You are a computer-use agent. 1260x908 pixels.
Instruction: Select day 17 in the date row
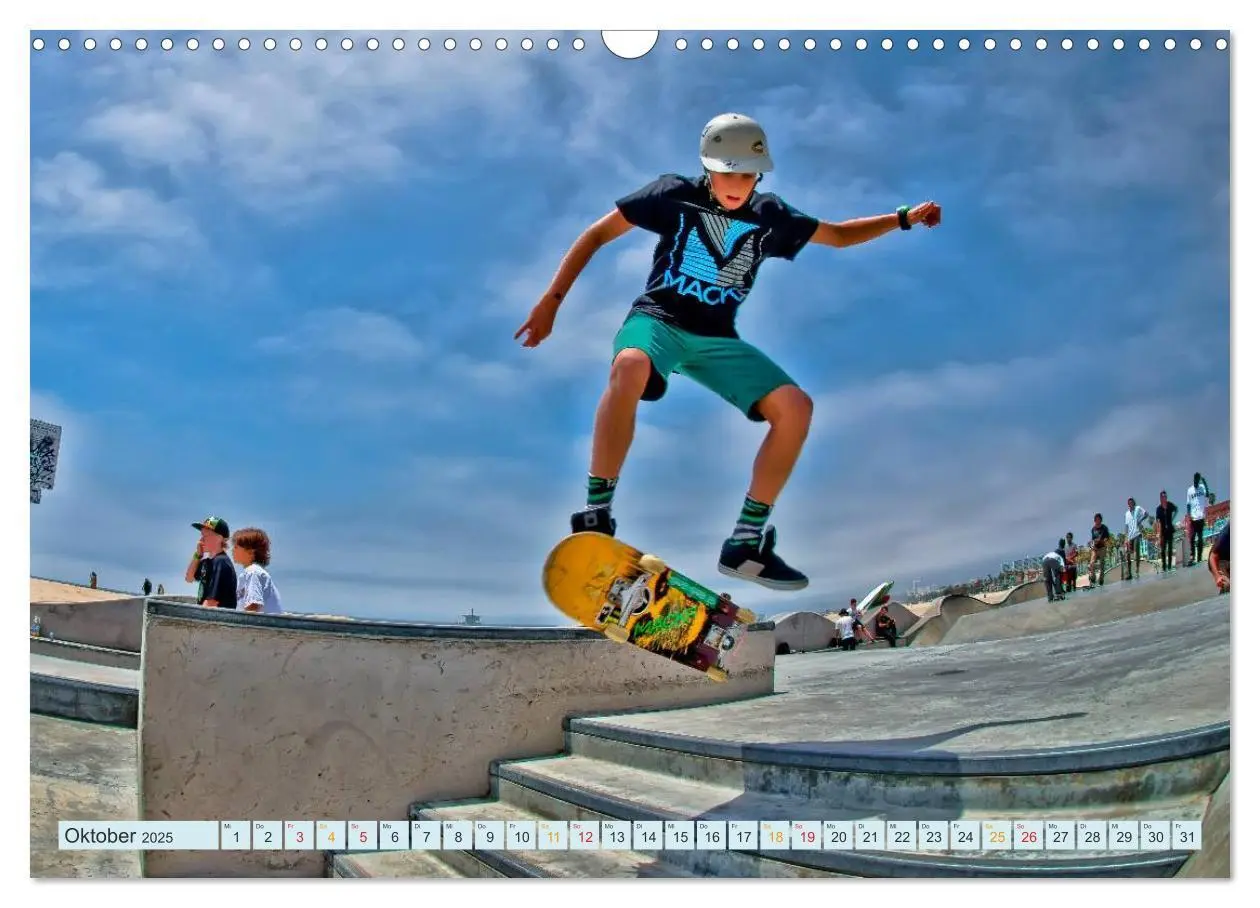(743, 836)
